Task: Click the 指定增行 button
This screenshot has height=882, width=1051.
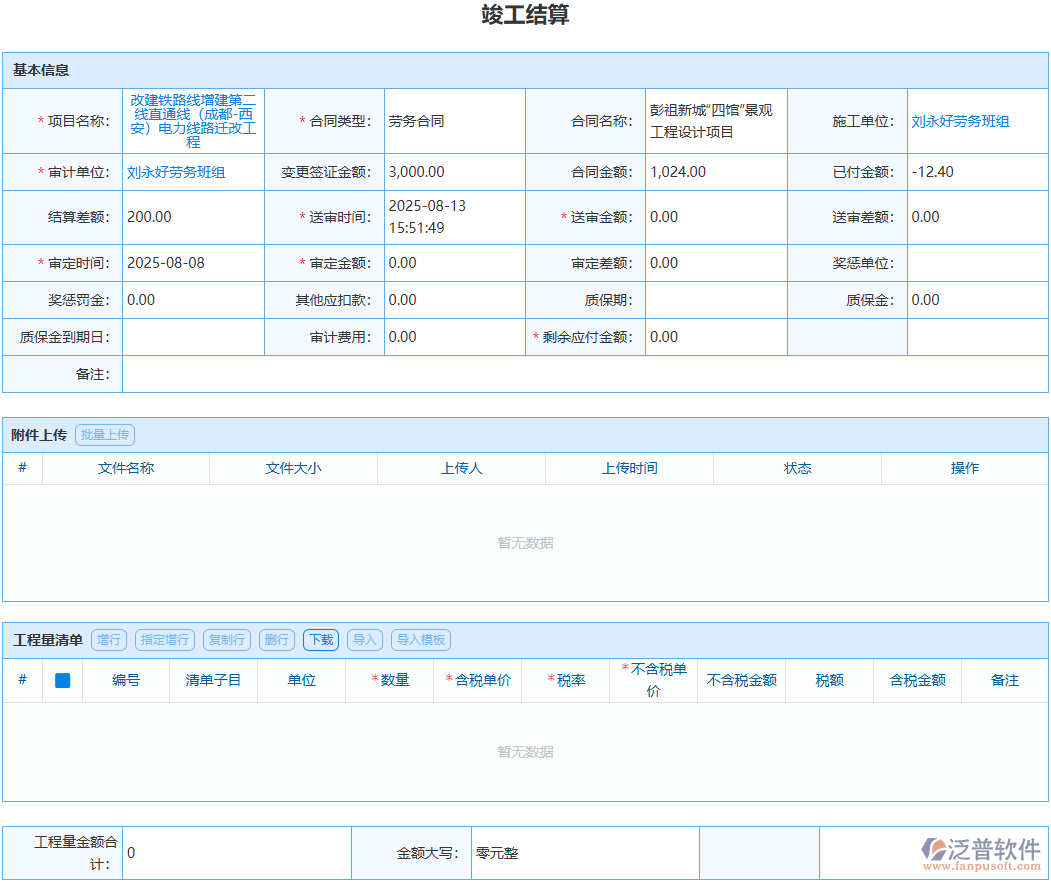Action: (164, 640)
